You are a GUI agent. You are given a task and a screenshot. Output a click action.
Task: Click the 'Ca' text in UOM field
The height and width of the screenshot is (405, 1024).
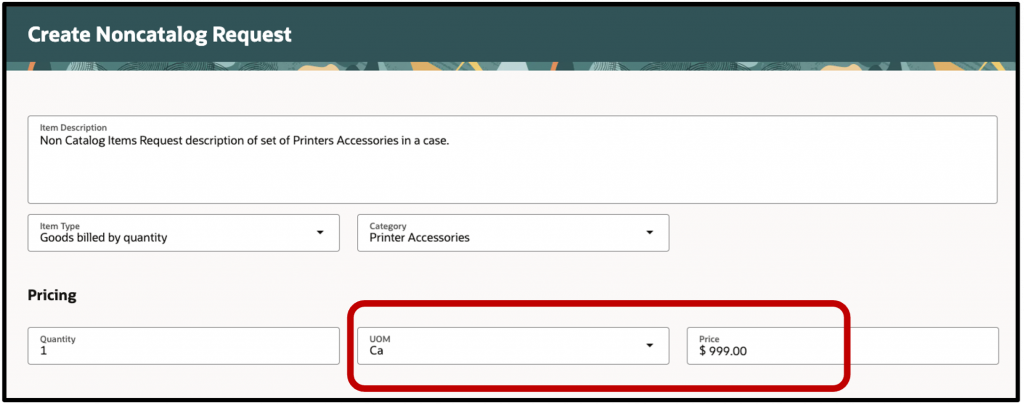(x=376, y=351)
